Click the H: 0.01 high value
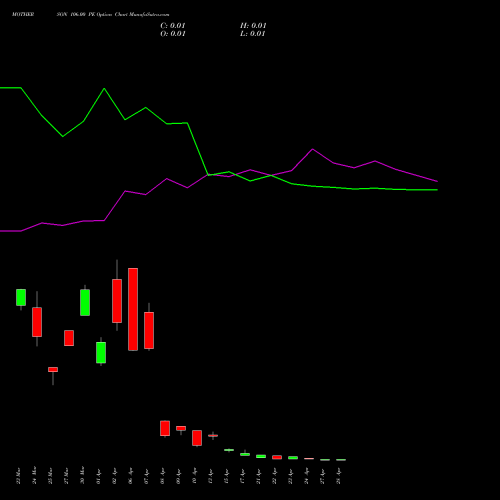 click(x=253, y=26)
